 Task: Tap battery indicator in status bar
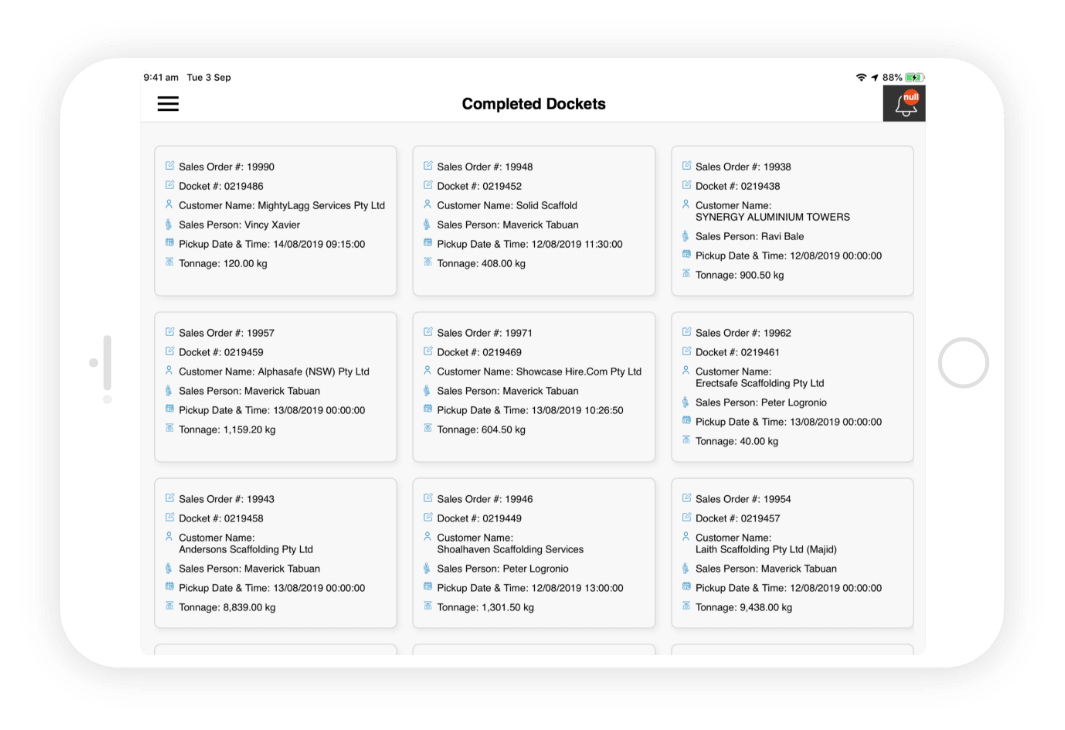tap(914, 77)
